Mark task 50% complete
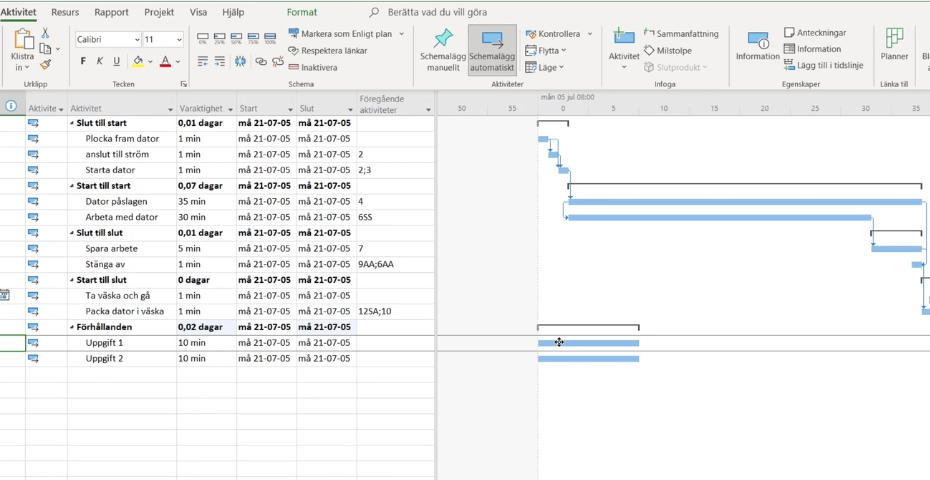Screen dimensions: 930x480 coord(236,39)
